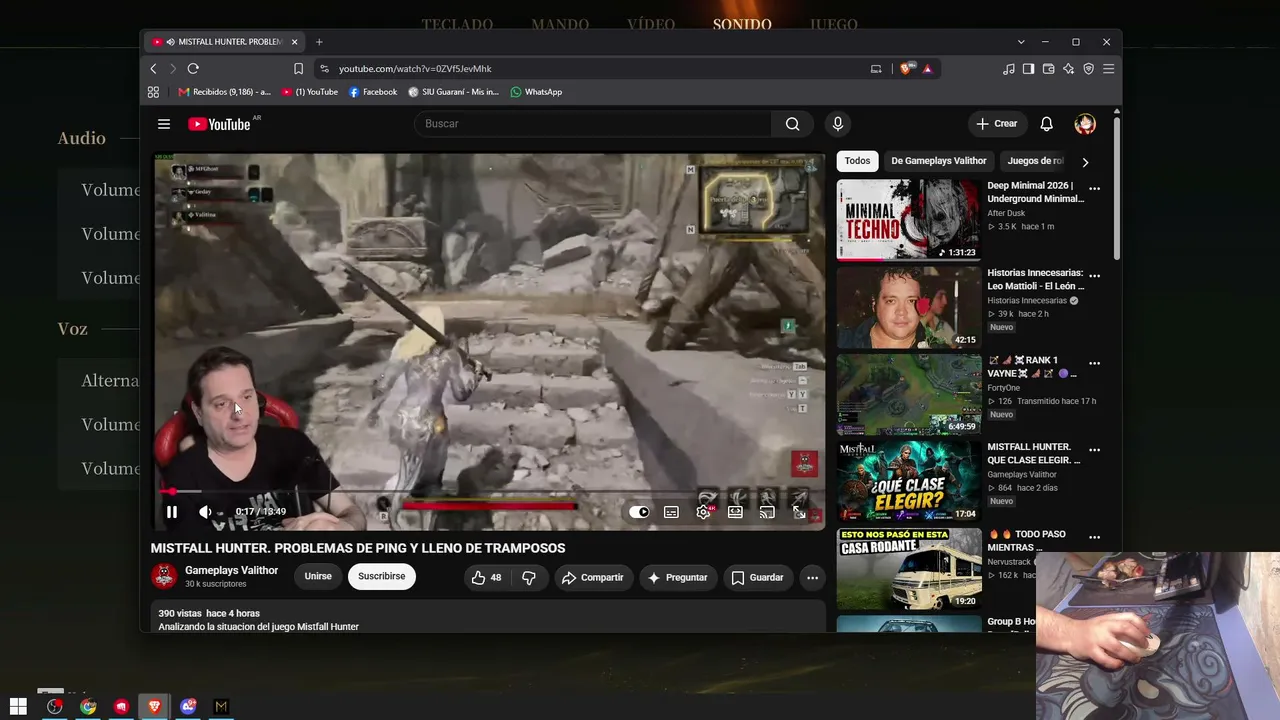Open the Historias Innecesarias video thumbnail
Viewport: 1280px width, 720px height.
click(x=909, y=307)
